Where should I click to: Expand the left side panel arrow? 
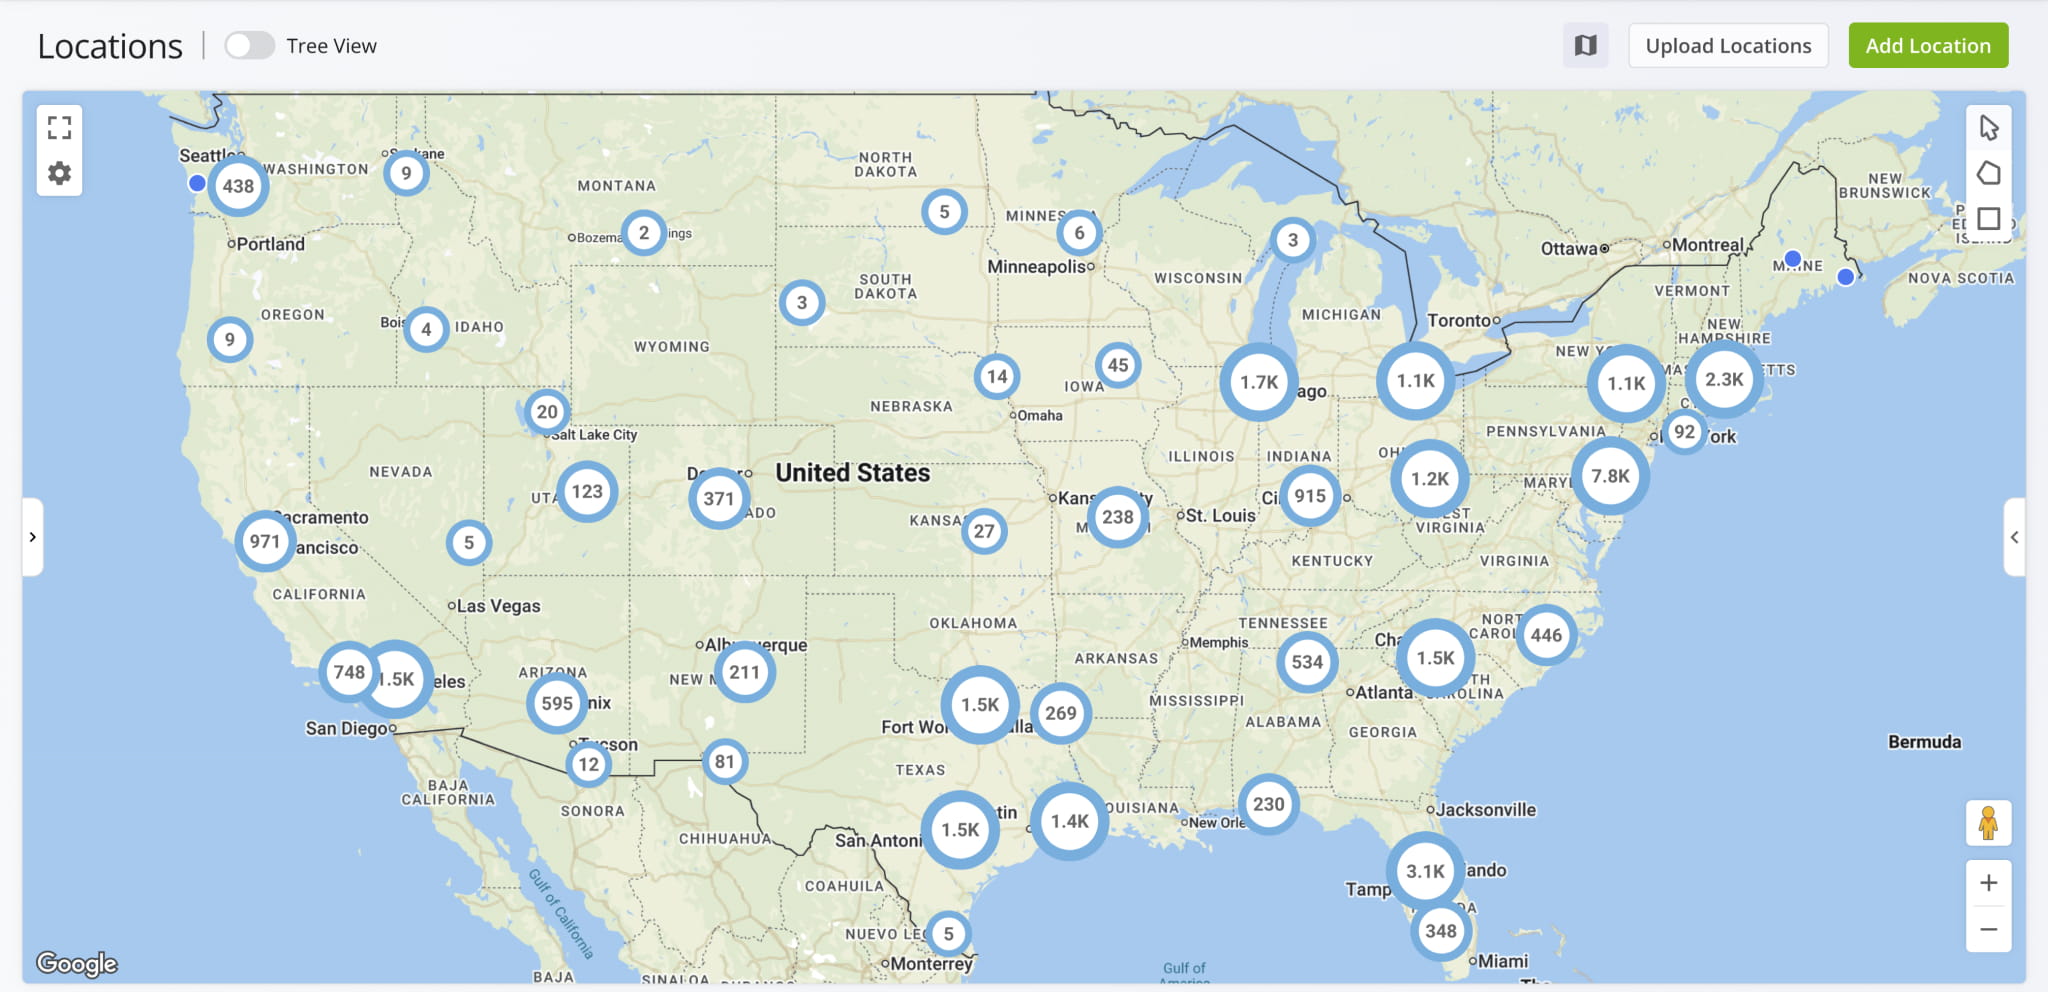(33, 537)
